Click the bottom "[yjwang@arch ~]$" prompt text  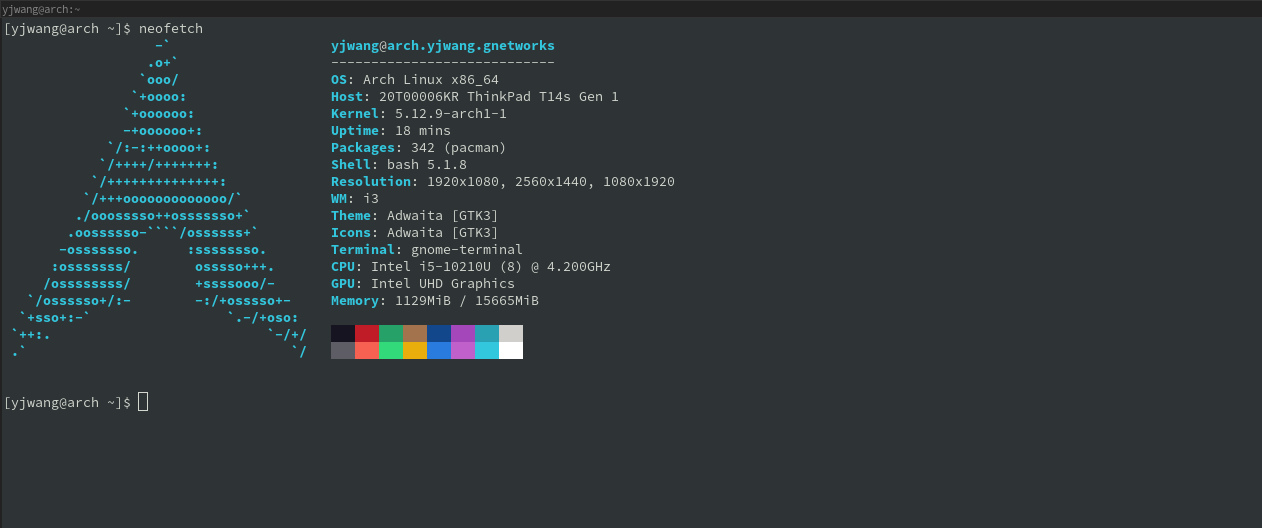point(67,403)
